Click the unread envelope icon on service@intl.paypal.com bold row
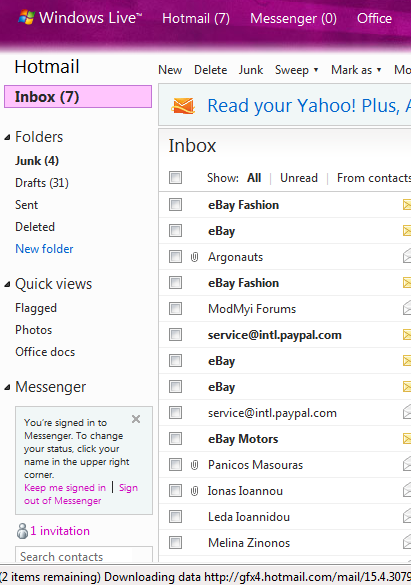 click(407, 335)
